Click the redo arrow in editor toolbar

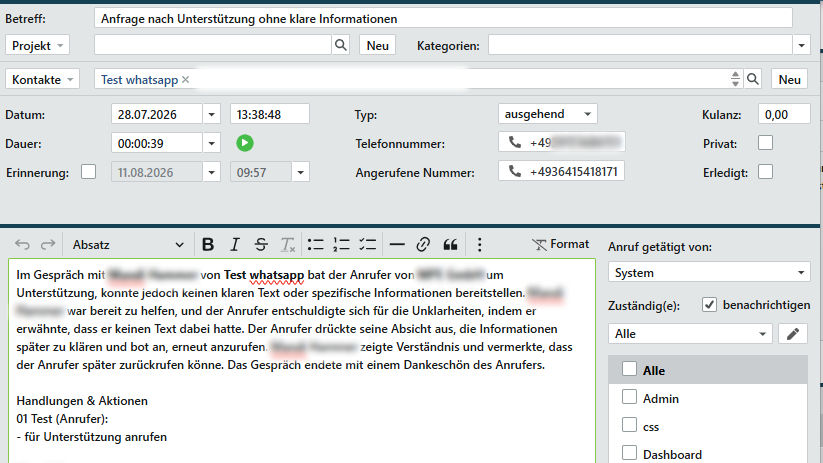(x=48, y=245)
